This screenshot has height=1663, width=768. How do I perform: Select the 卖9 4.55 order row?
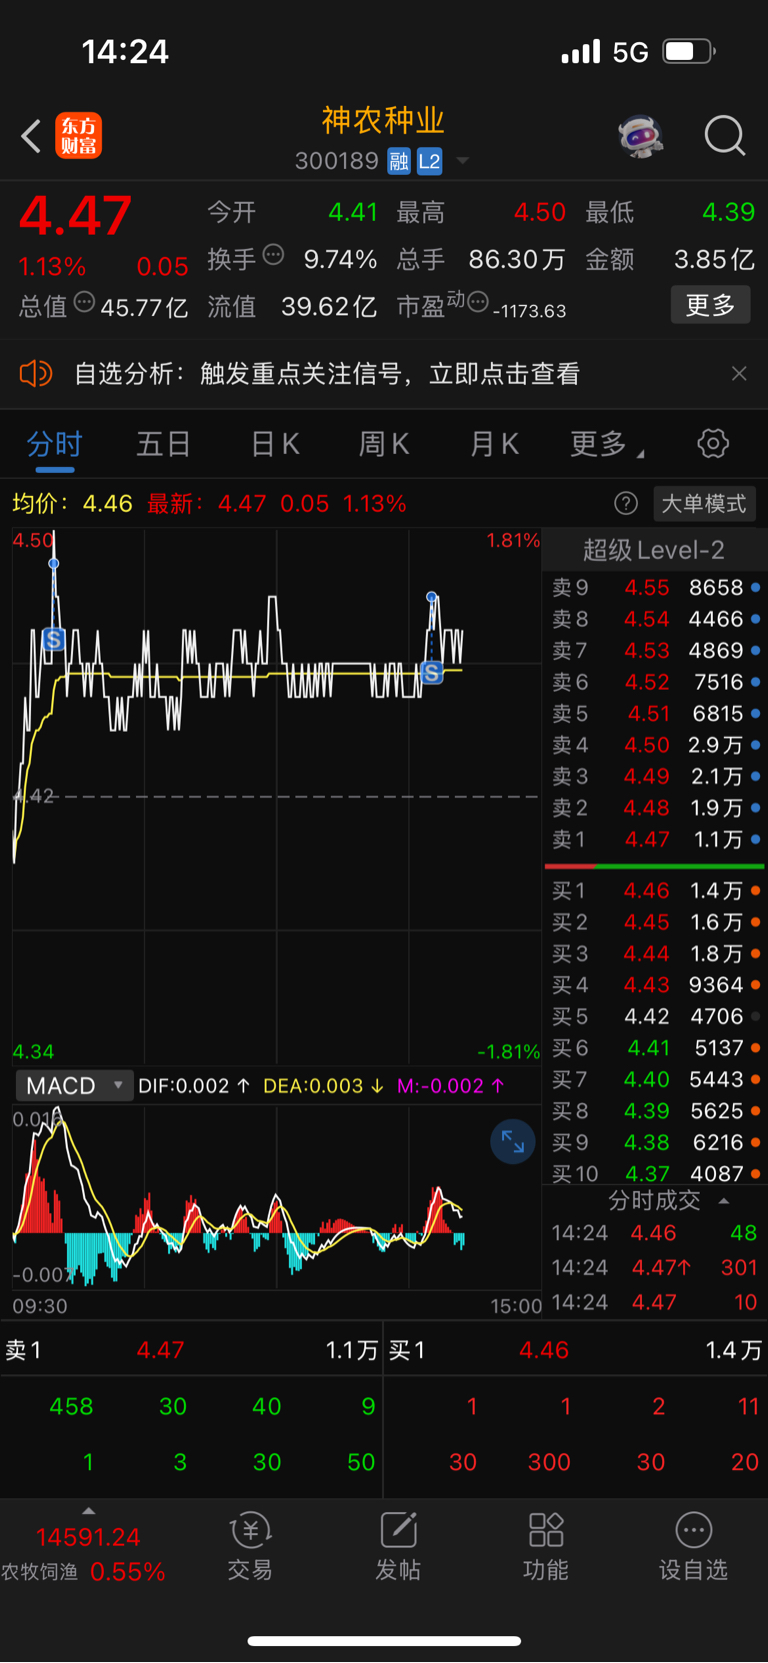click(x=655, y=588)
